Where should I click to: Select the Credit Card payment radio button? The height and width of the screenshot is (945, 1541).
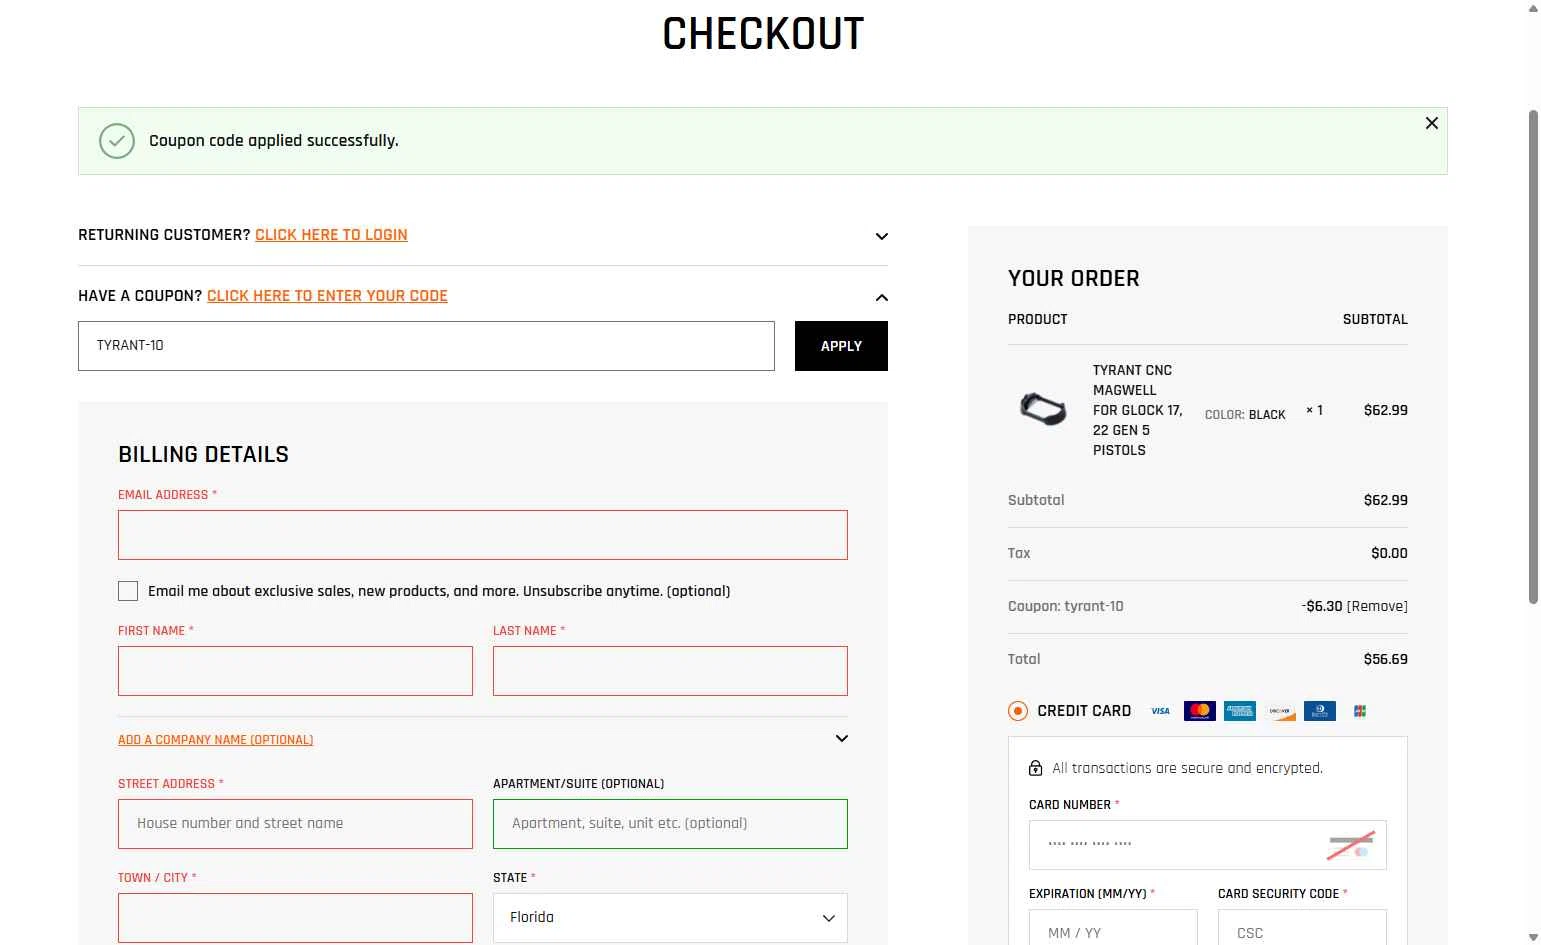(x=1018, y=711)
